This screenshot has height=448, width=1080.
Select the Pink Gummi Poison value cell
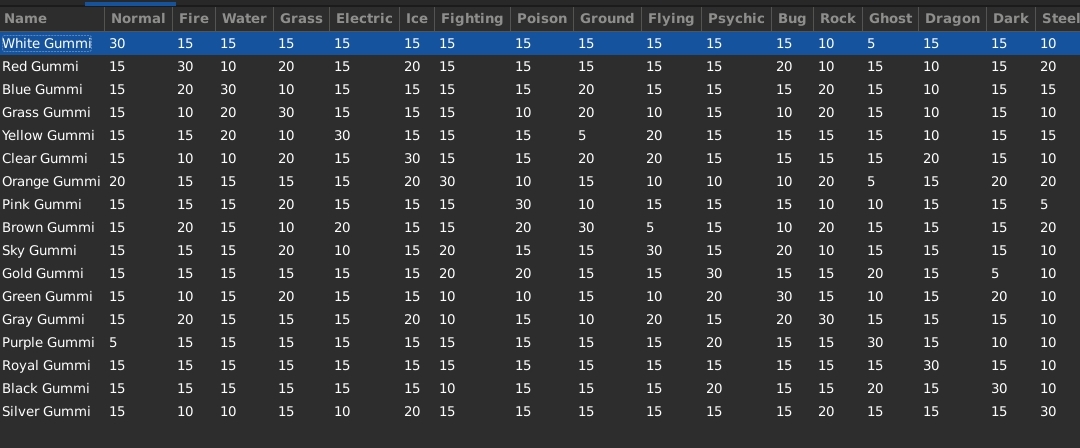pyautogui.click(x=523, y=204)
